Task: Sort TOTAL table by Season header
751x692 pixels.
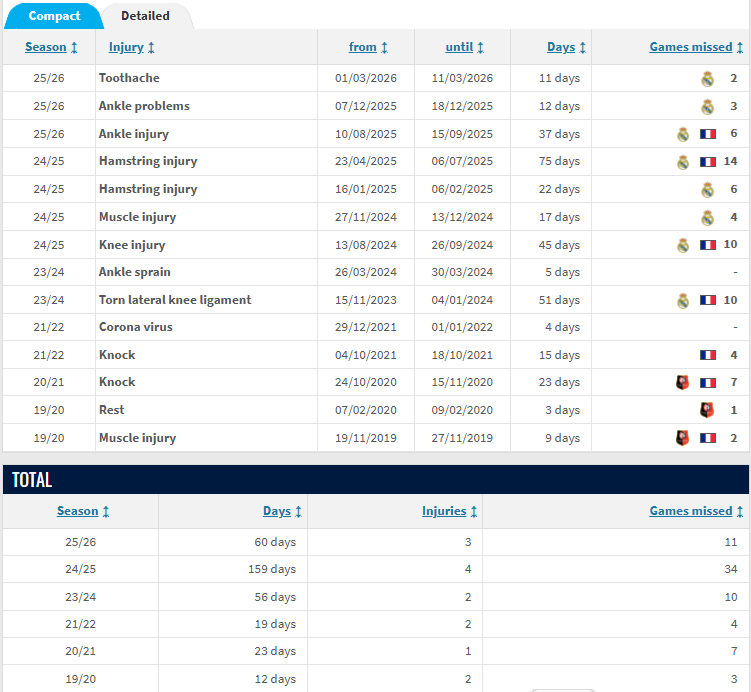Action: pos(78,511)
